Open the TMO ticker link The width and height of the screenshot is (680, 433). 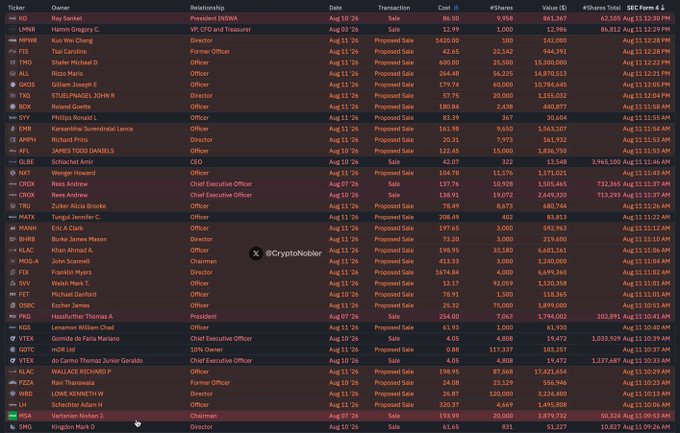25,62
